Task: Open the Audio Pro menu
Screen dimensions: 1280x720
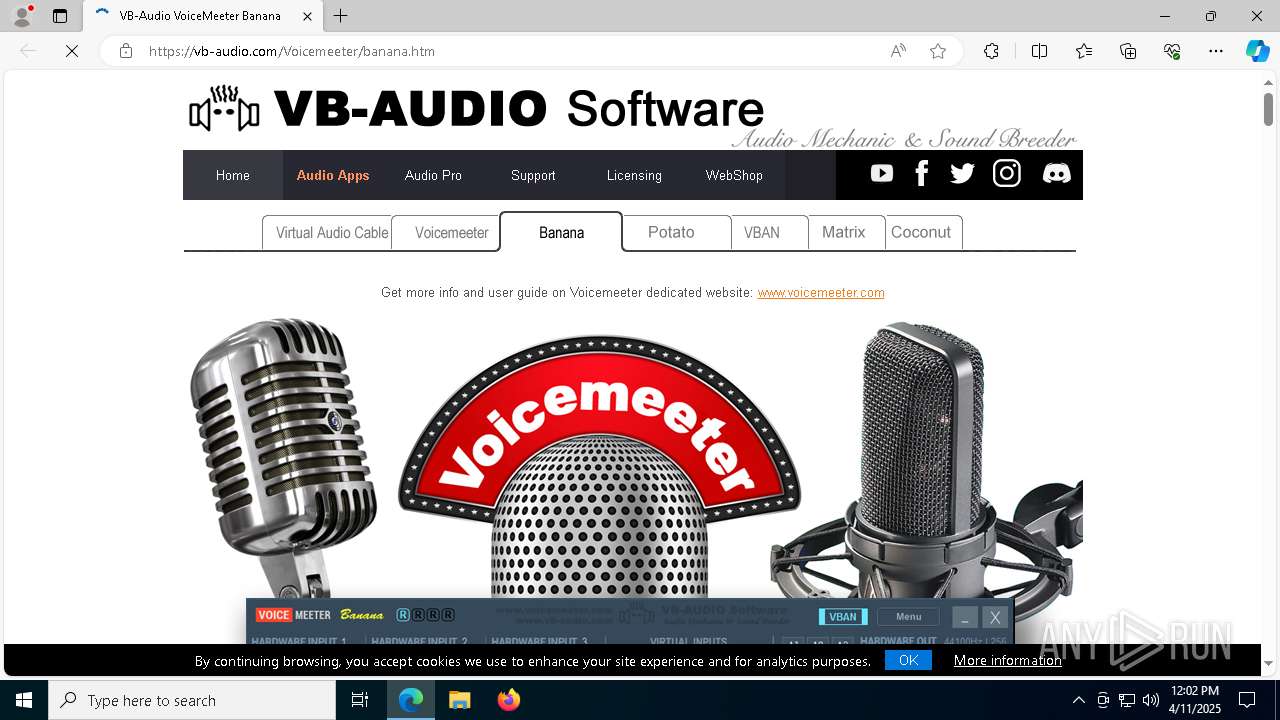Action: pyautogui.click(x=433, y=175)
